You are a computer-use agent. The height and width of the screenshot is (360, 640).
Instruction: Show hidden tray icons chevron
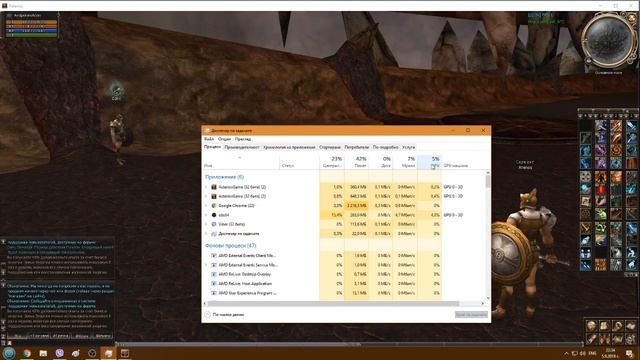(566, 353)
